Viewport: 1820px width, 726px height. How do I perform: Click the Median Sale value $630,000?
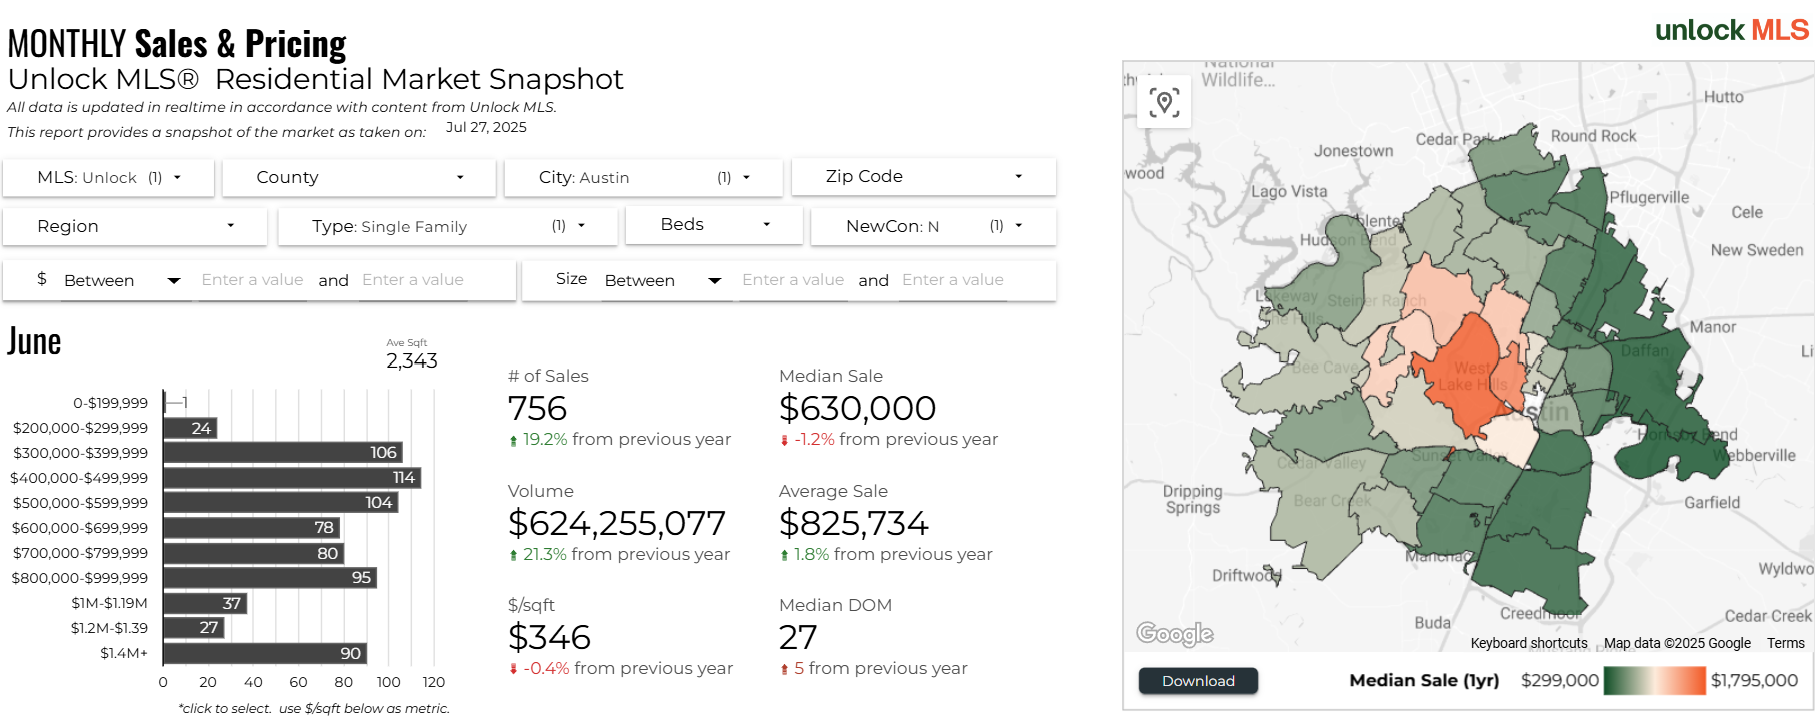click(x=857, y=408)
